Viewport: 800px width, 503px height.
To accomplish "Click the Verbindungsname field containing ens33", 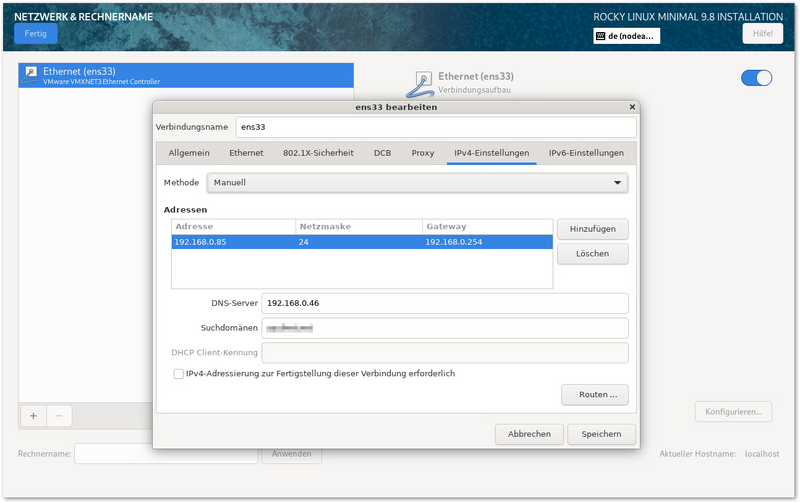I will point(436,127).
